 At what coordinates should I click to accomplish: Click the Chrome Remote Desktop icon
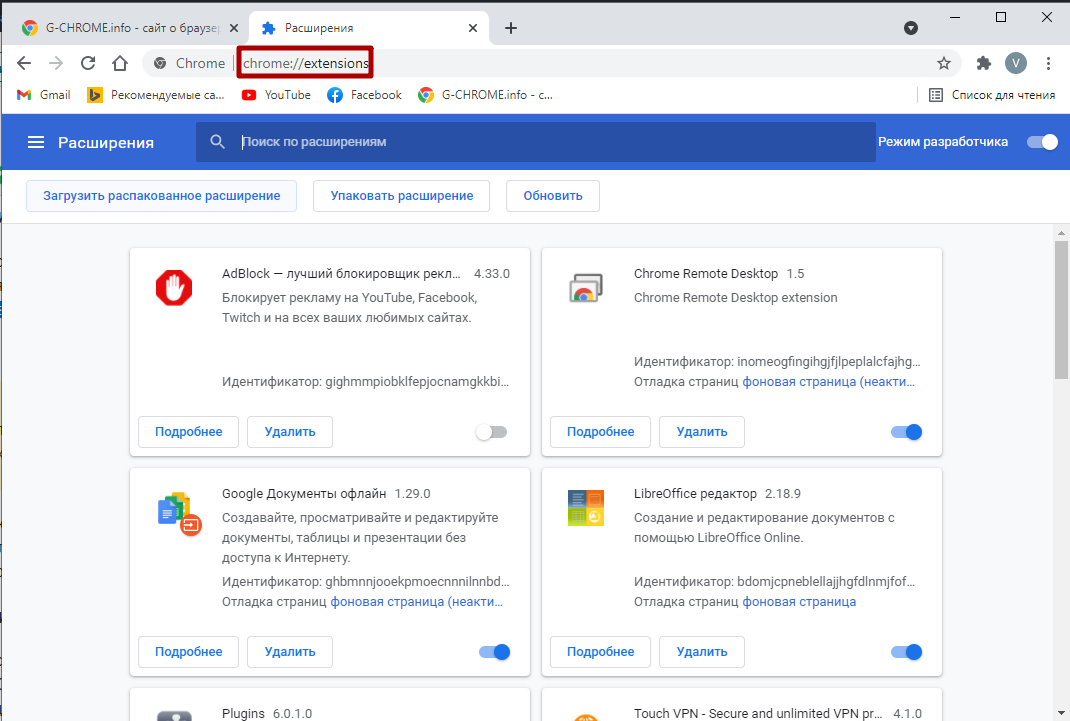pos(586,287)
